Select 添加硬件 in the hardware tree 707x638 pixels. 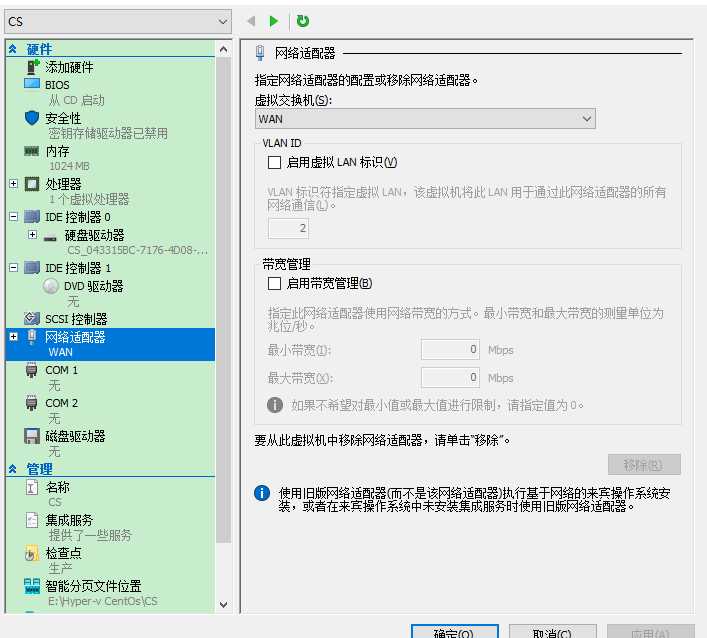click(x=69, y=67)
